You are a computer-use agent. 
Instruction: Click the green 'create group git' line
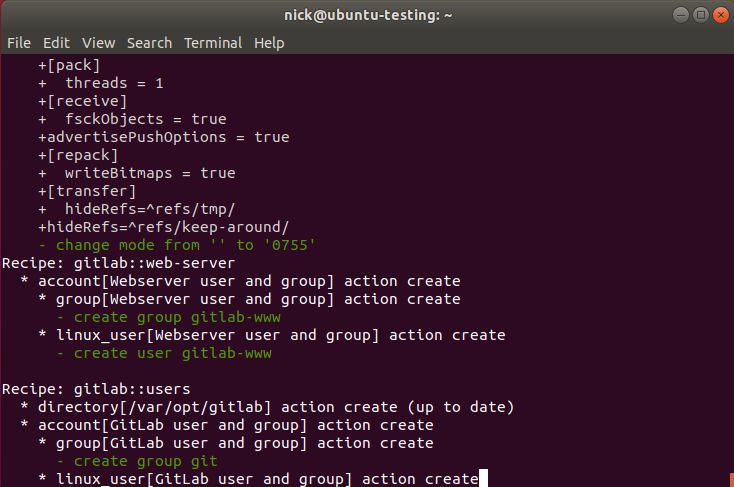pyautogui.click(x=137, y=461)
